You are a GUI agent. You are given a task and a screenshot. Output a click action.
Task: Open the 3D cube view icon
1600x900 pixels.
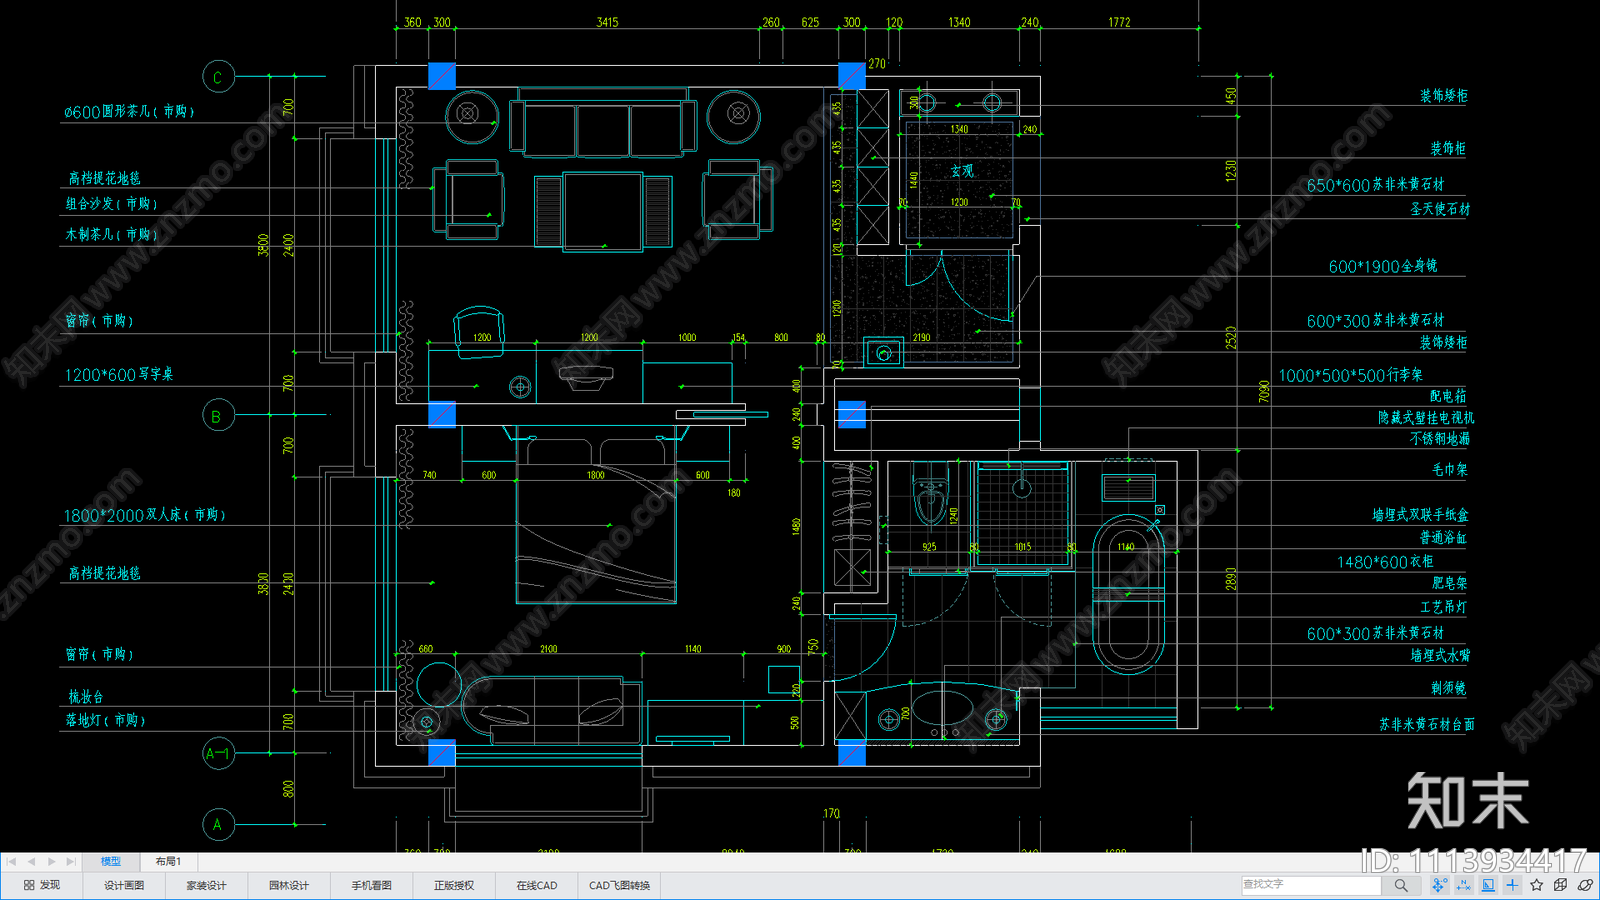[x=1561, y=885]
